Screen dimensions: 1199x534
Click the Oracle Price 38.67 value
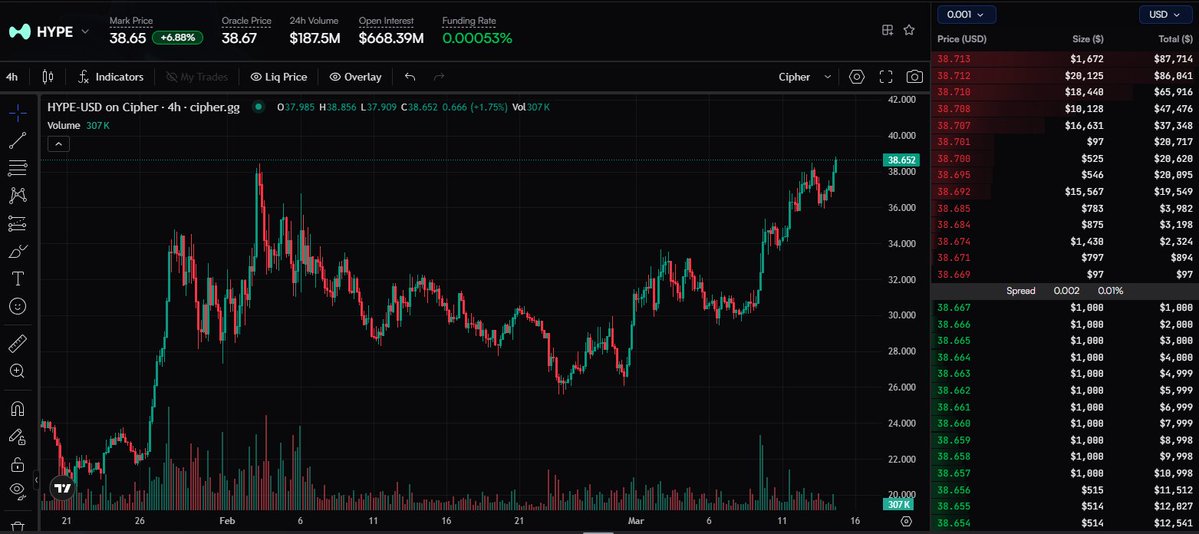[239, 37]
